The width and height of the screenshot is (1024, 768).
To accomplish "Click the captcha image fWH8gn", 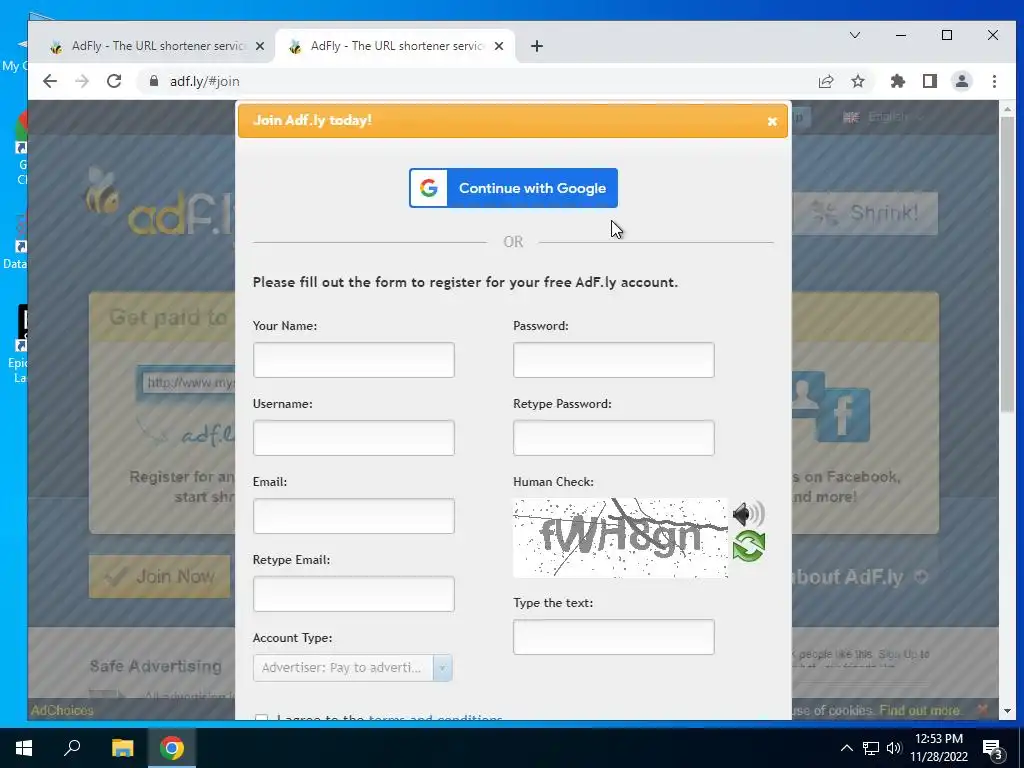I will (x=620, y=538).
